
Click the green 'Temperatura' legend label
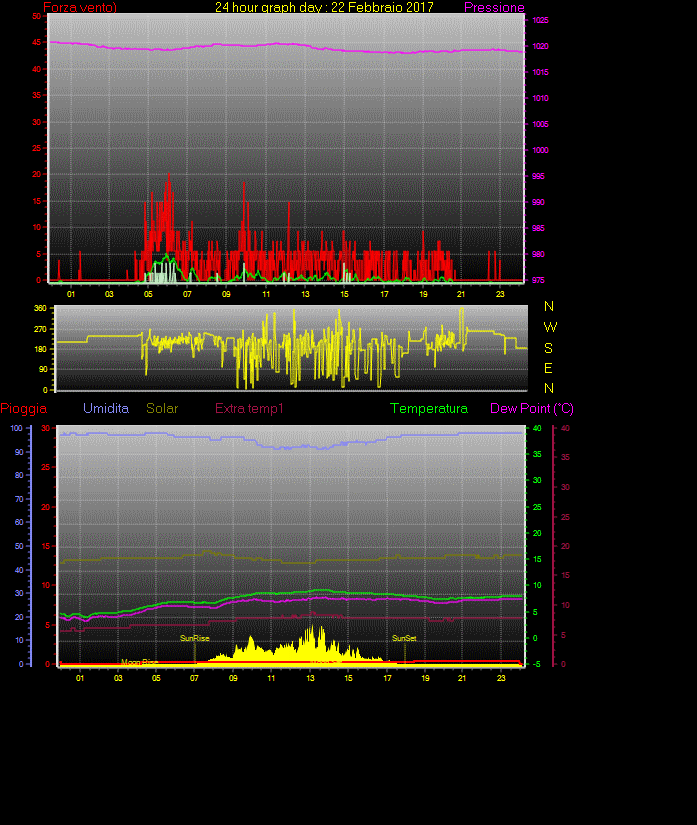[x=429, y=408]
